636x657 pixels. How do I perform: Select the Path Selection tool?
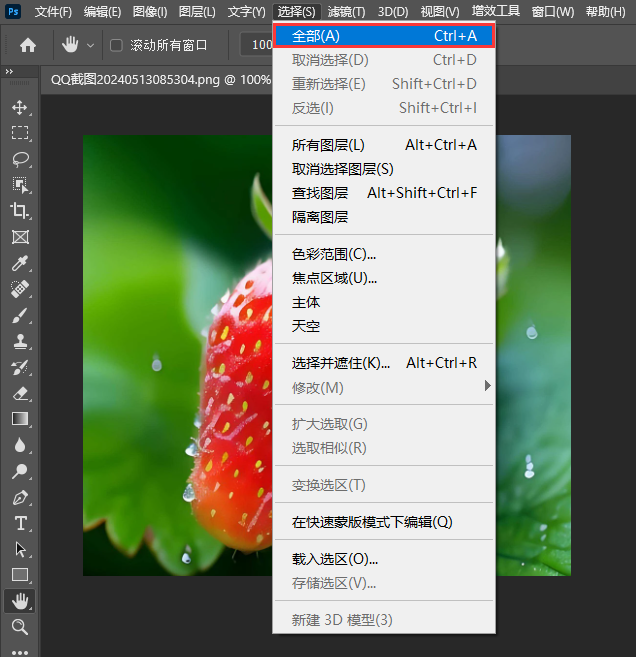20,549
